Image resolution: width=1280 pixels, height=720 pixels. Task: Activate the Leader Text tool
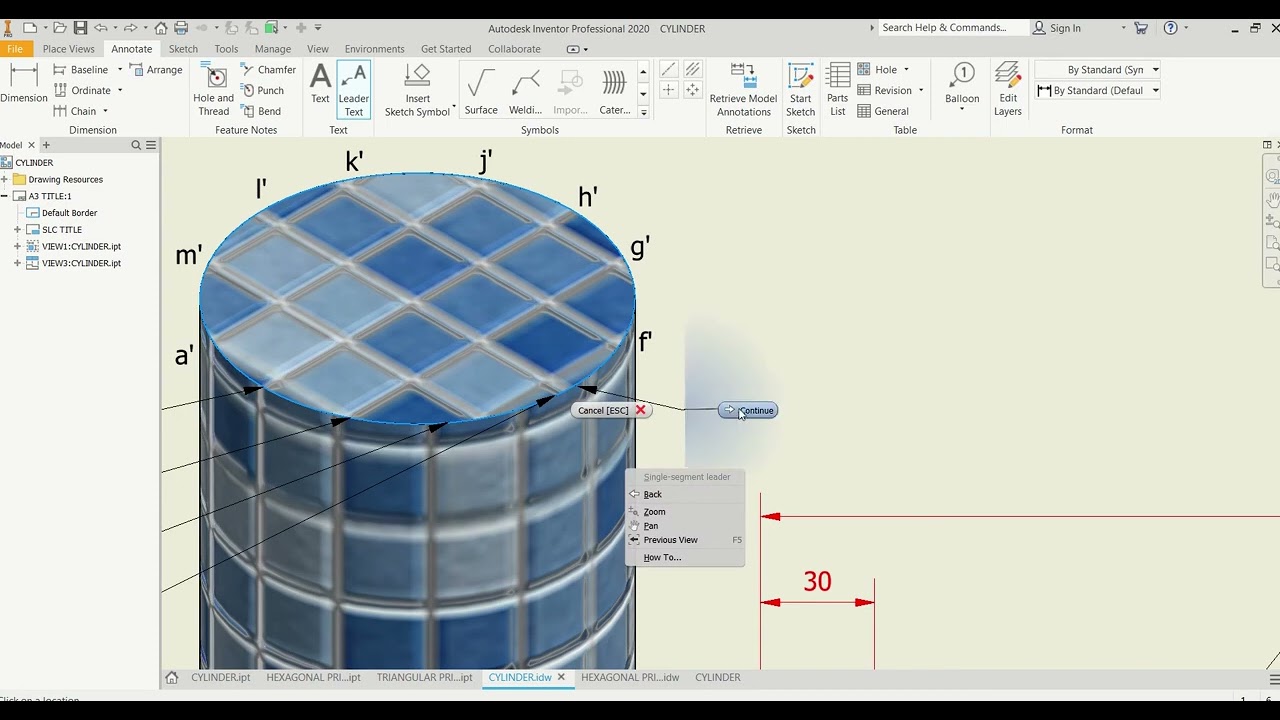click(x=354, y=89)
